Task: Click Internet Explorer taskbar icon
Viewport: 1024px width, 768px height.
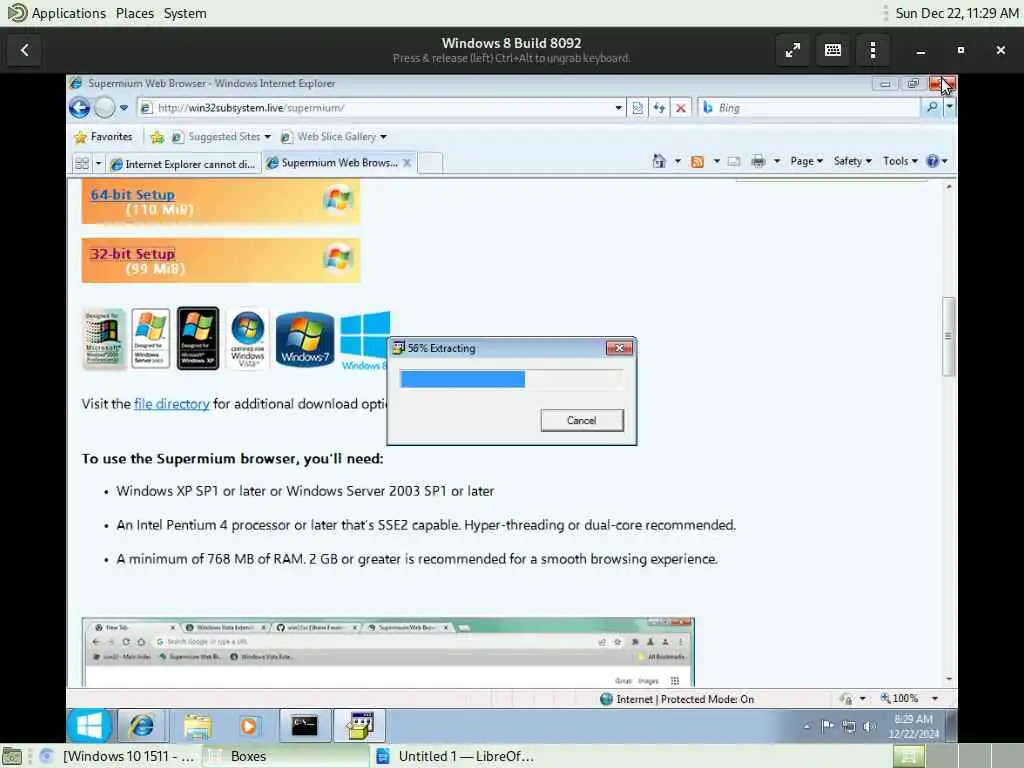Action: [142, 726]
